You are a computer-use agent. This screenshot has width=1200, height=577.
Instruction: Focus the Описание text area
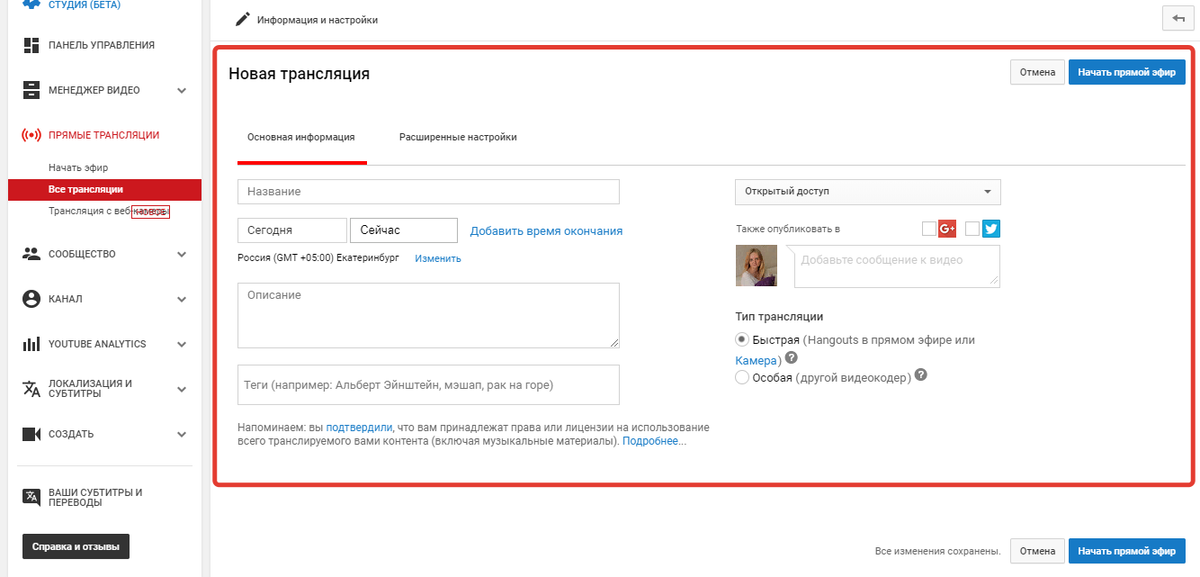(x=428, y=315)
